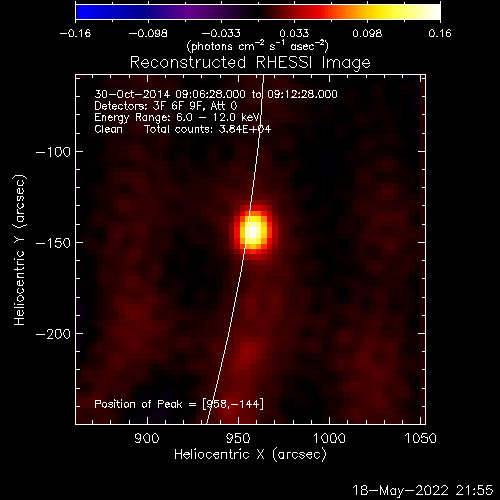Click the Detectors: 3F 6F 9F line

pos(166,106)
